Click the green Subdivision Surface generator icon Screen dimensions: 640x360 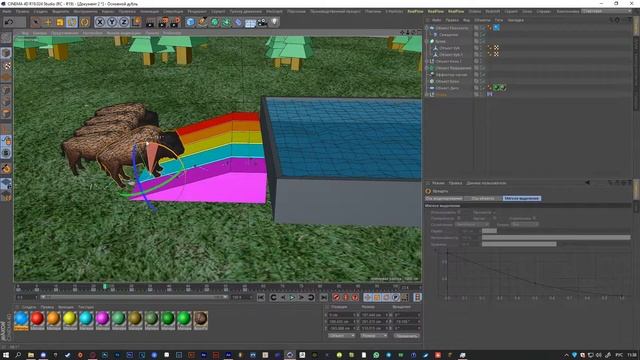click(x=214, y=22)
